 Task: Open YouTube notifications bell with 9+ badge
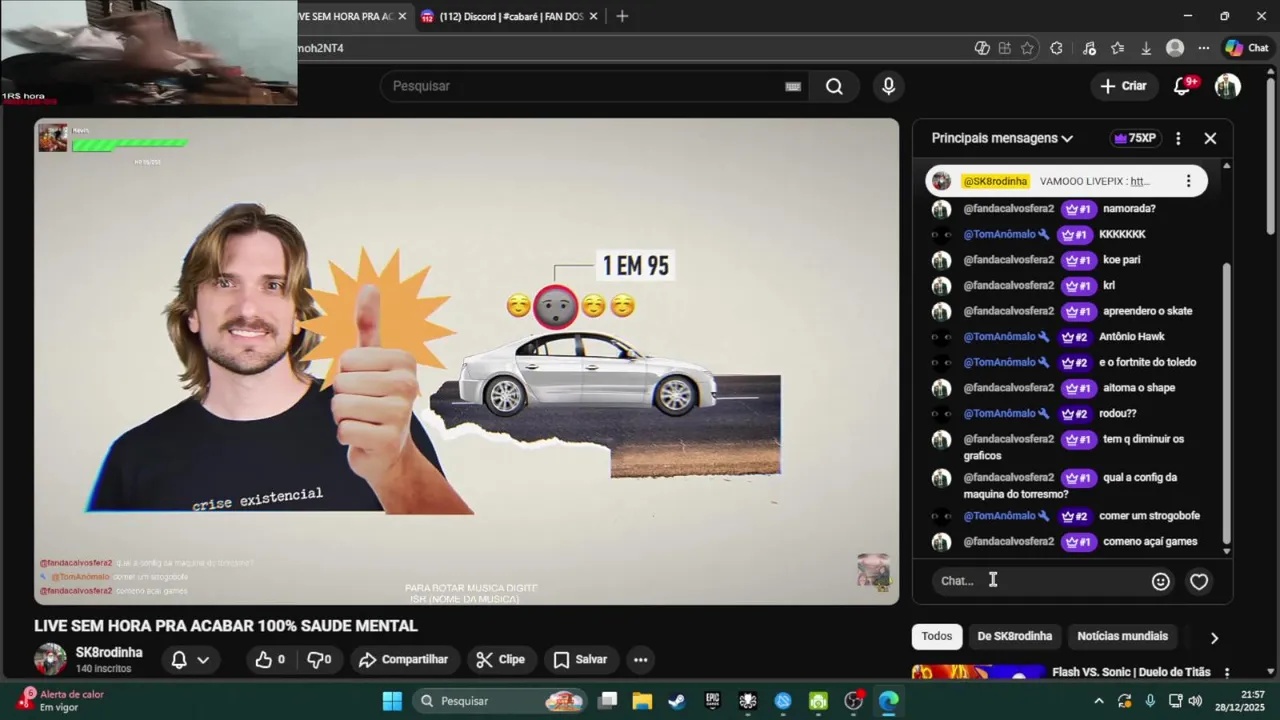(1182, 86)
